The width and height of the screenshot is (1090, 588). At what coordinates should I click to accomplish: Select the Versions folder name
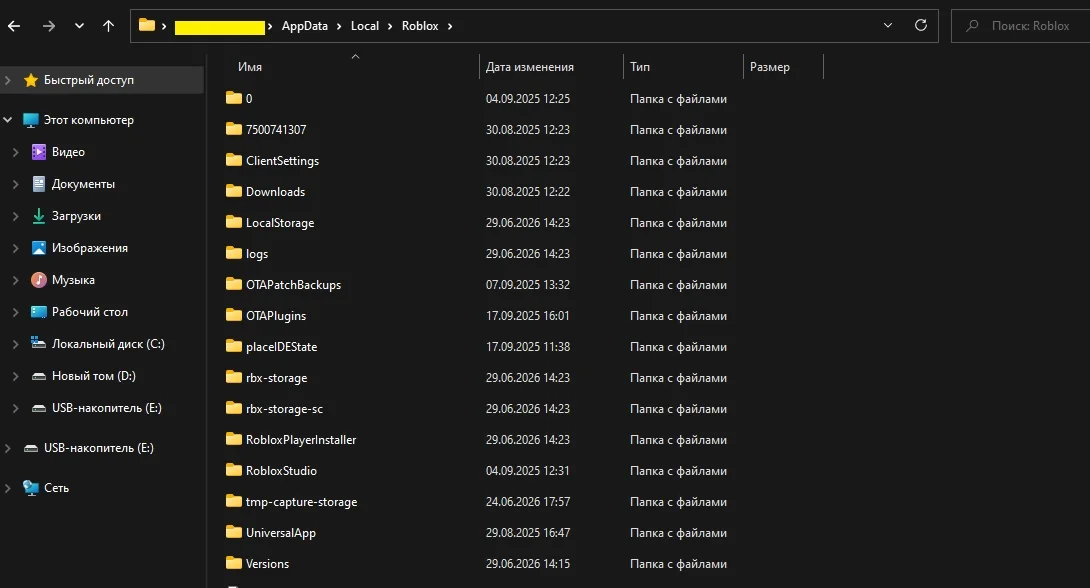pos(268,564)
